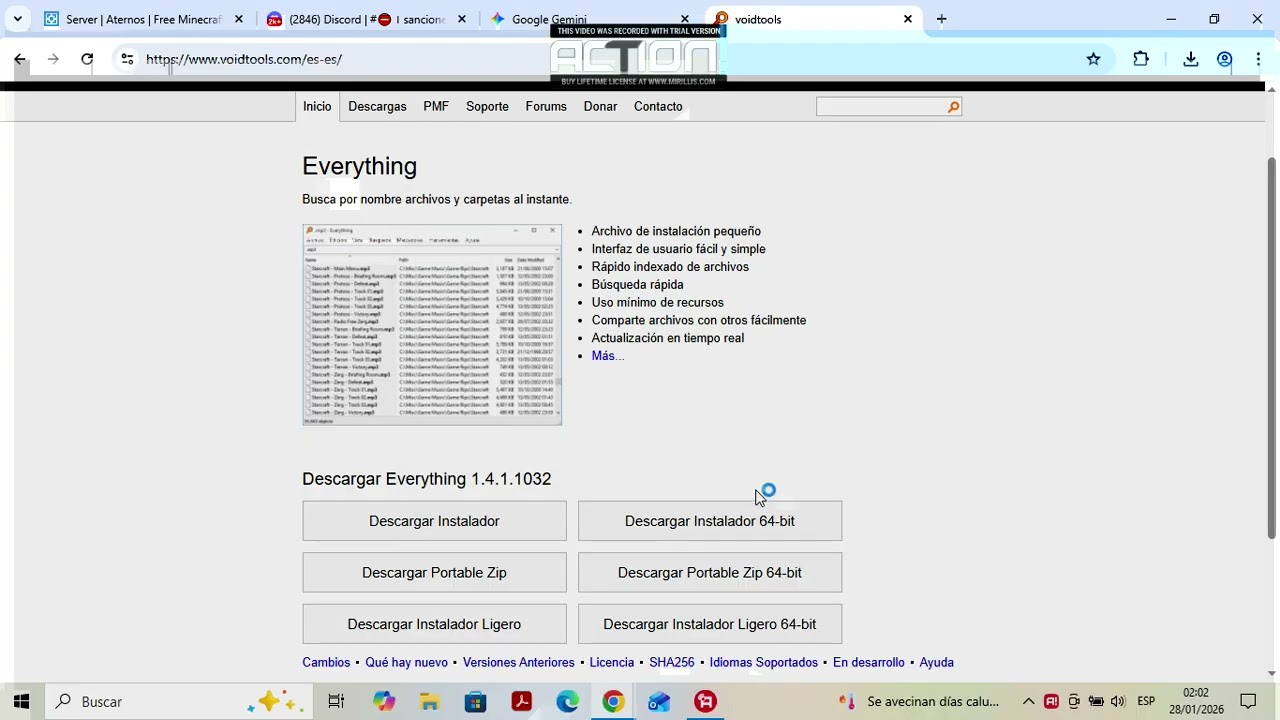Click Descargar Portable Zip button
Viewport: 1280px width, 720px height.
[434, 573]
